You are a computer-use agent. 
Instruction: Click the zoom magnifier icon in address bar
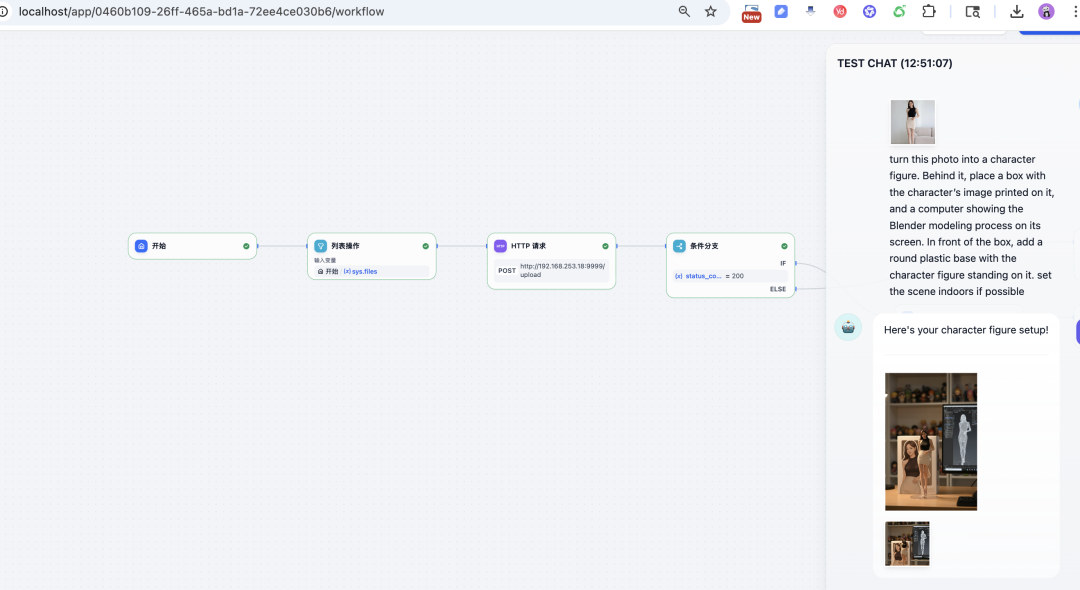(682, 11)
